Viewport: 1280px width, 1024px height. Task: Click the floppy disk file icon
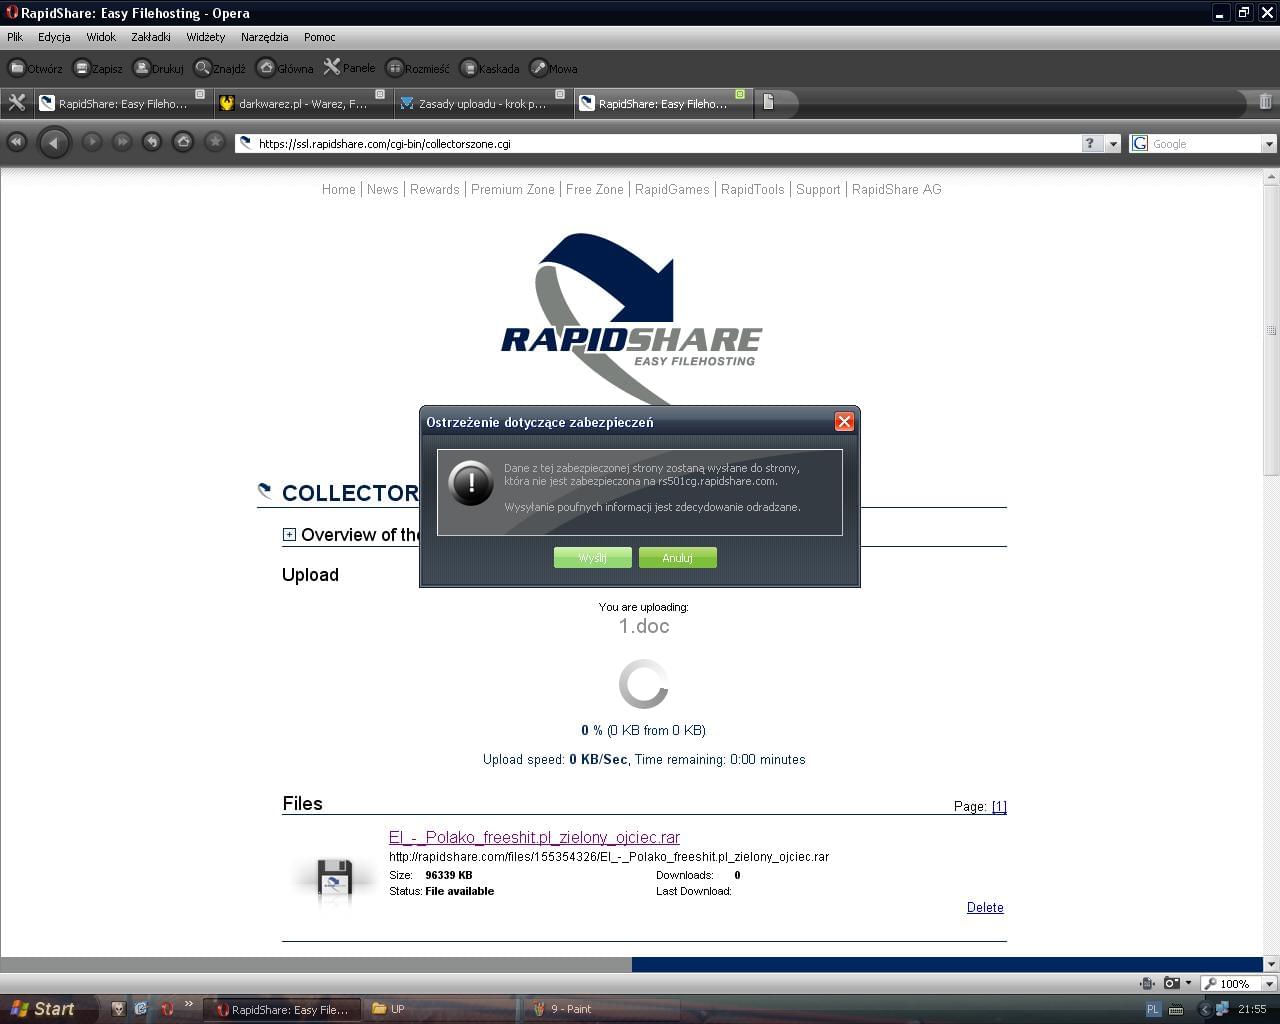pyautogui.click(x=334, y=876)
